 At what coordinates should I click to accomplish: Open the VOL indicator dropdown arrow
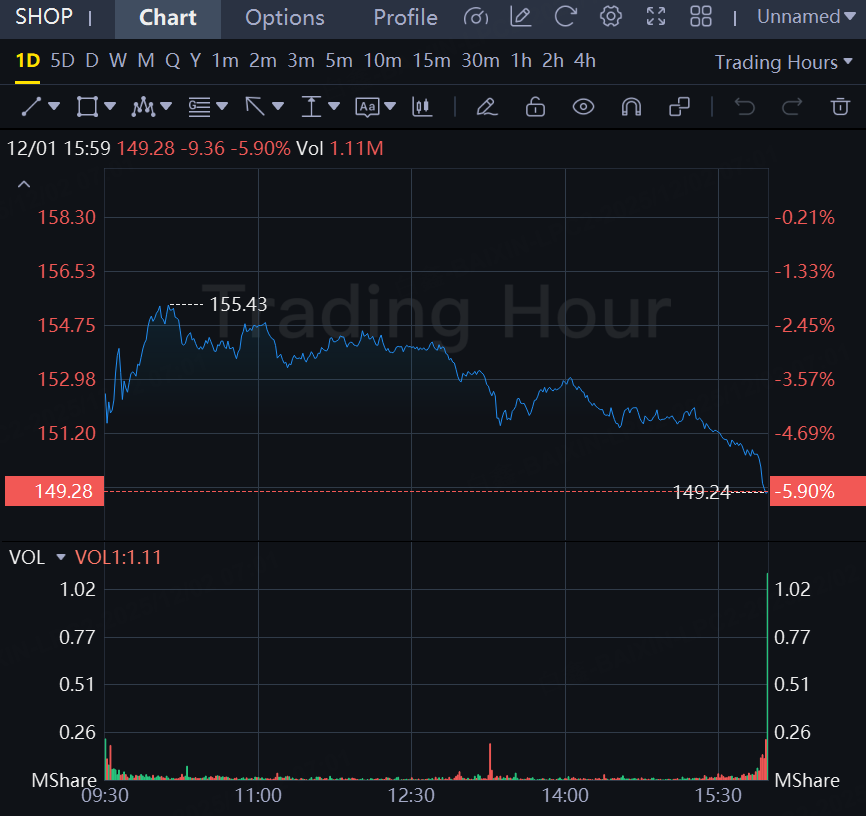tap(60, 557)
